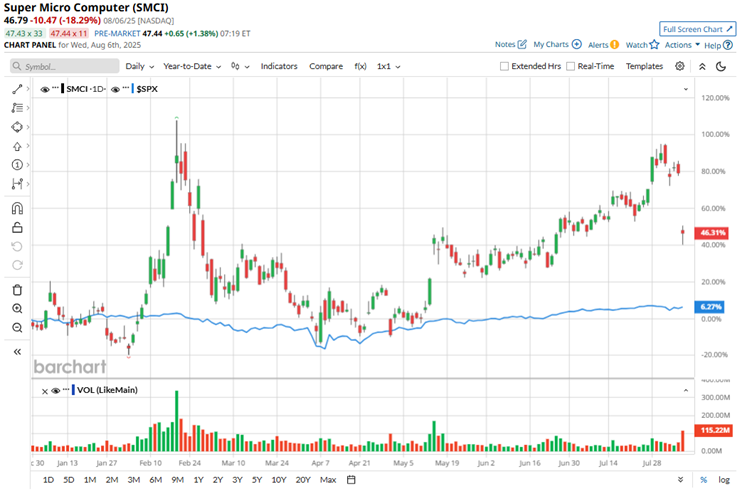
Task: Open the Help question mark icon
Action: tap(728, 45)
